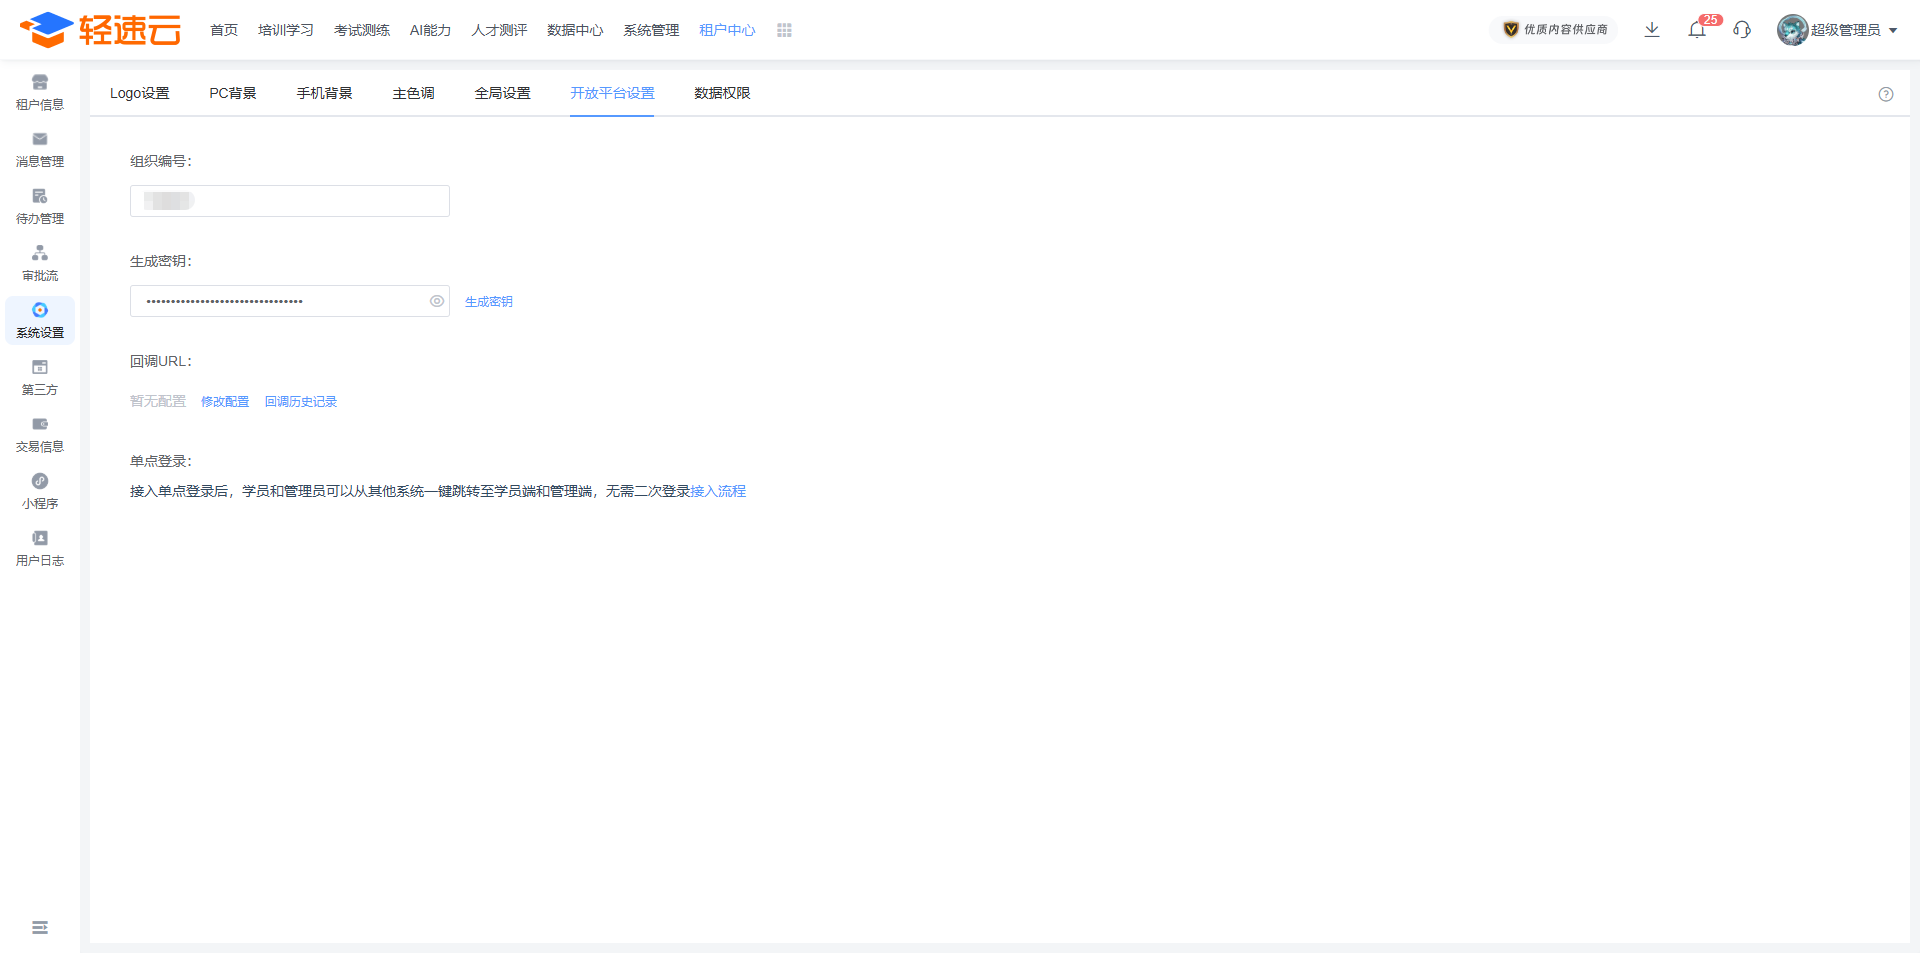This screenshot has height=953, width=1920.
Task: Switch to the 数据权限 tab
Action: 721,93
